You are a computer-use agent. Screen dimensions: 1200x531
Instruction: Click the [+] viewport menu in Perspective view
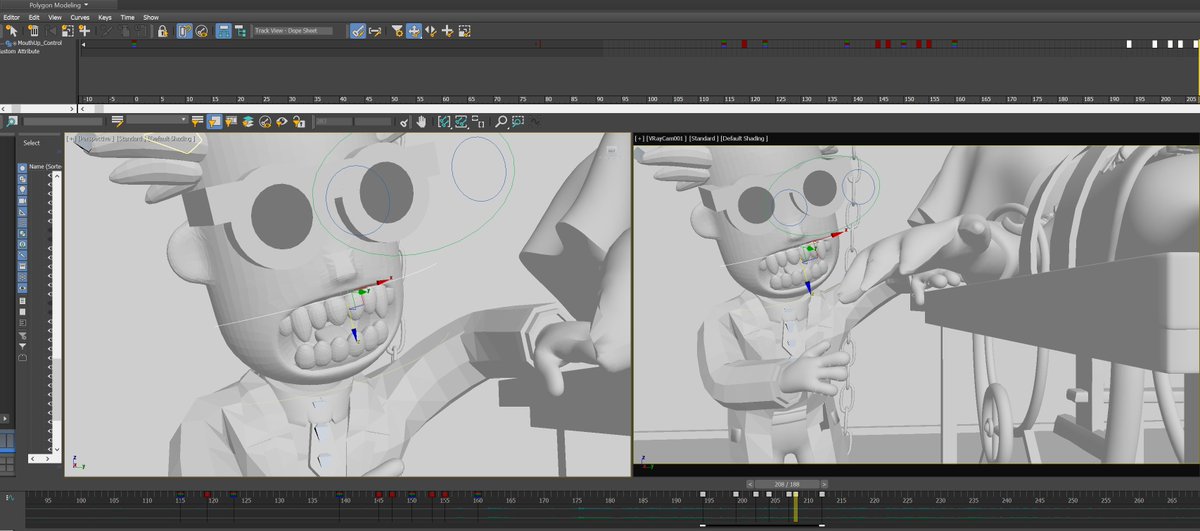point(70,138)
